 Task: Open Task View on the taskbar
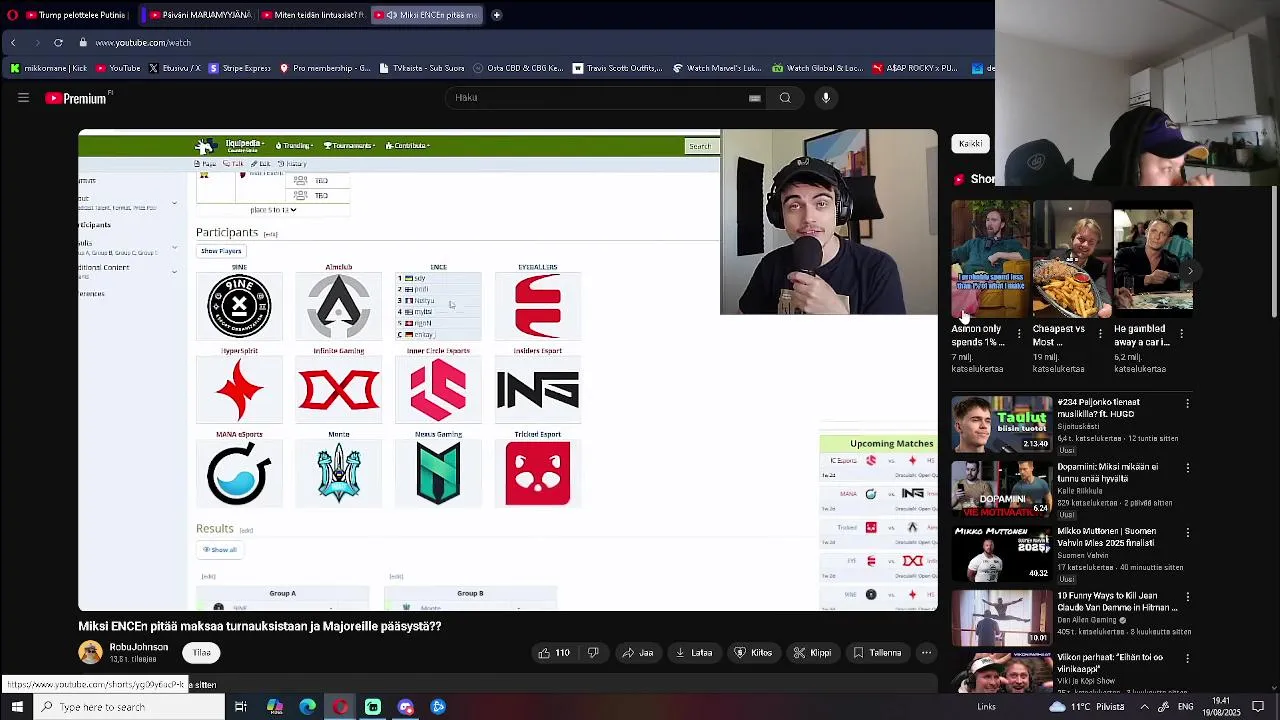click(241, 707)
